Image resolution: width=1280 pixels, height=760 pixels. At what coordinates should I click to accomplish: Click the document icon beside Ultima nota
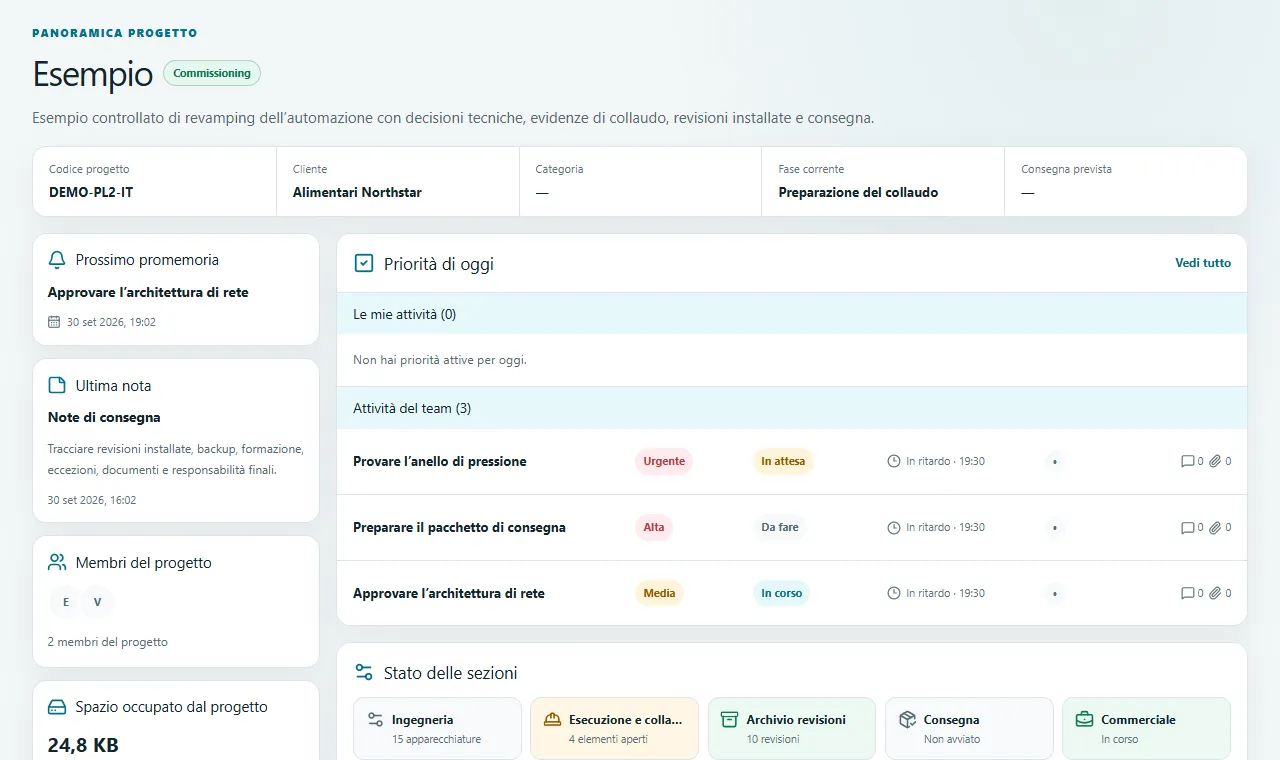point(57,386)
